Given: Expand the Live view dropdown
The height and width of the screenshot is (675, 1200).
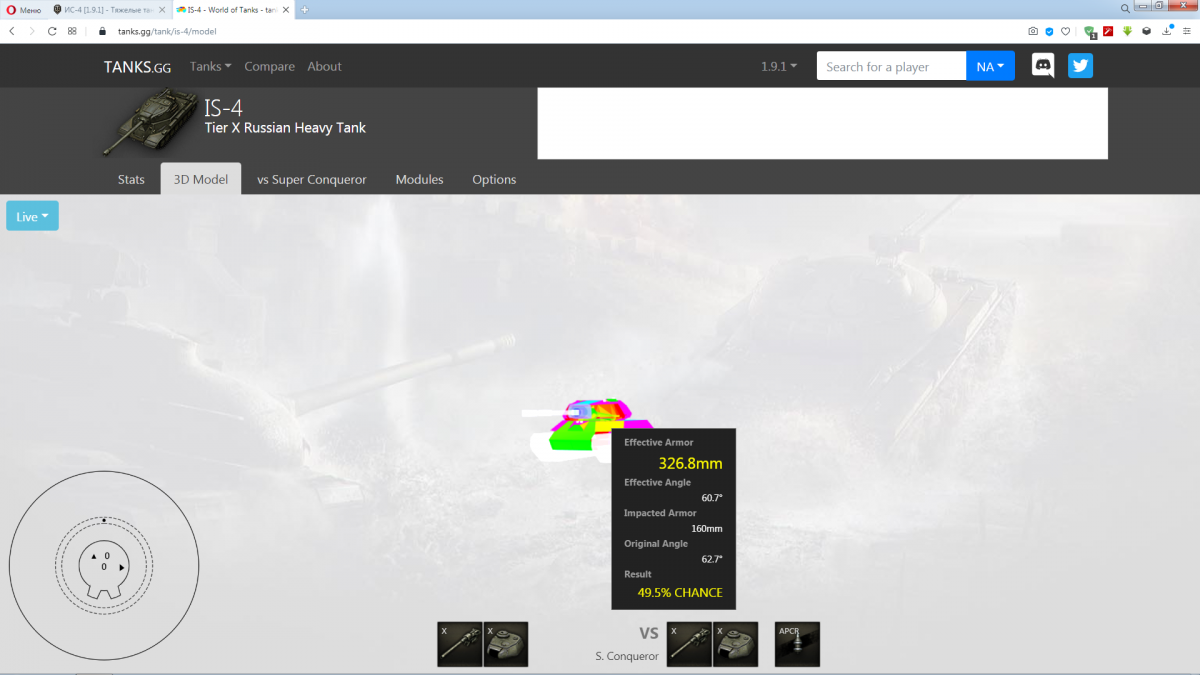Looking at the screenshot, I should [x=32, y=216].
